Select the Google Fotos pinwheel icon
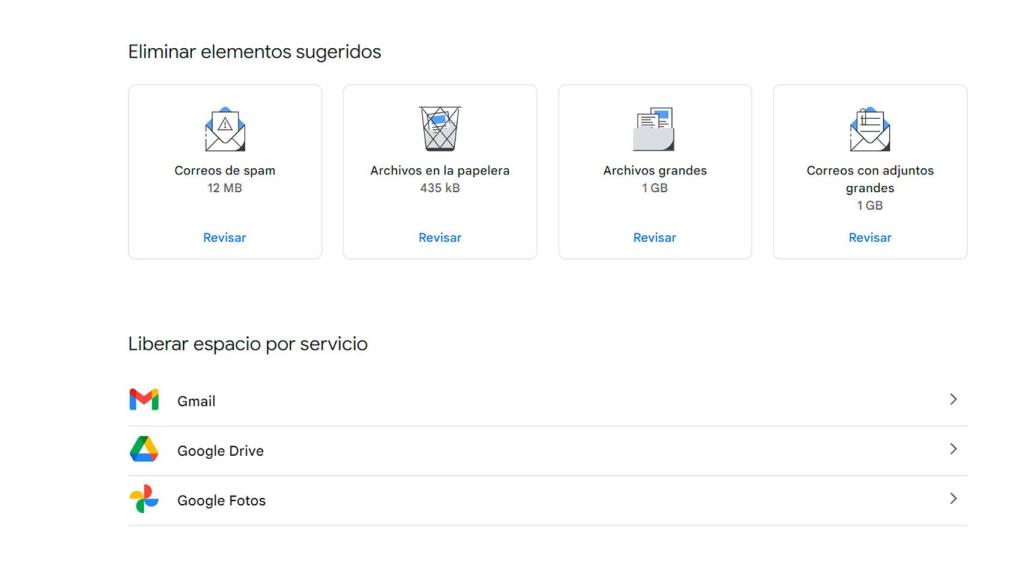The height and width of the screenshot is (576, 1024). coord(143,499)
